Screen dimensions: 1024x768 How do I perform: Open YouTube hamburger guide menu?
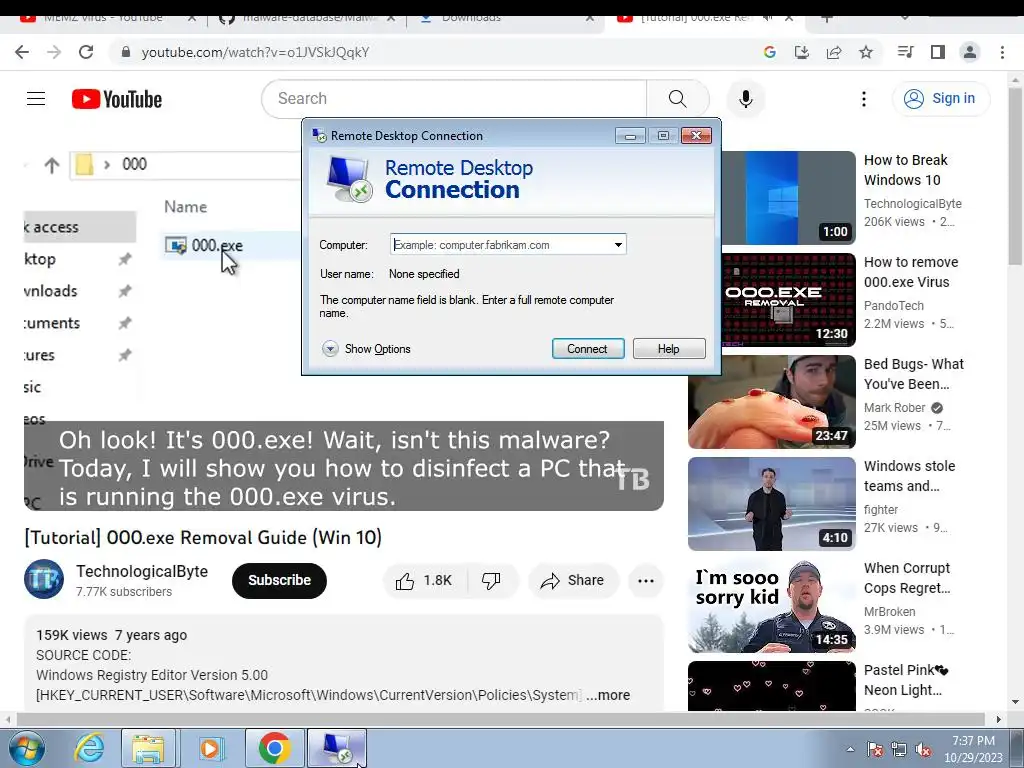click(x=36, y=99)
